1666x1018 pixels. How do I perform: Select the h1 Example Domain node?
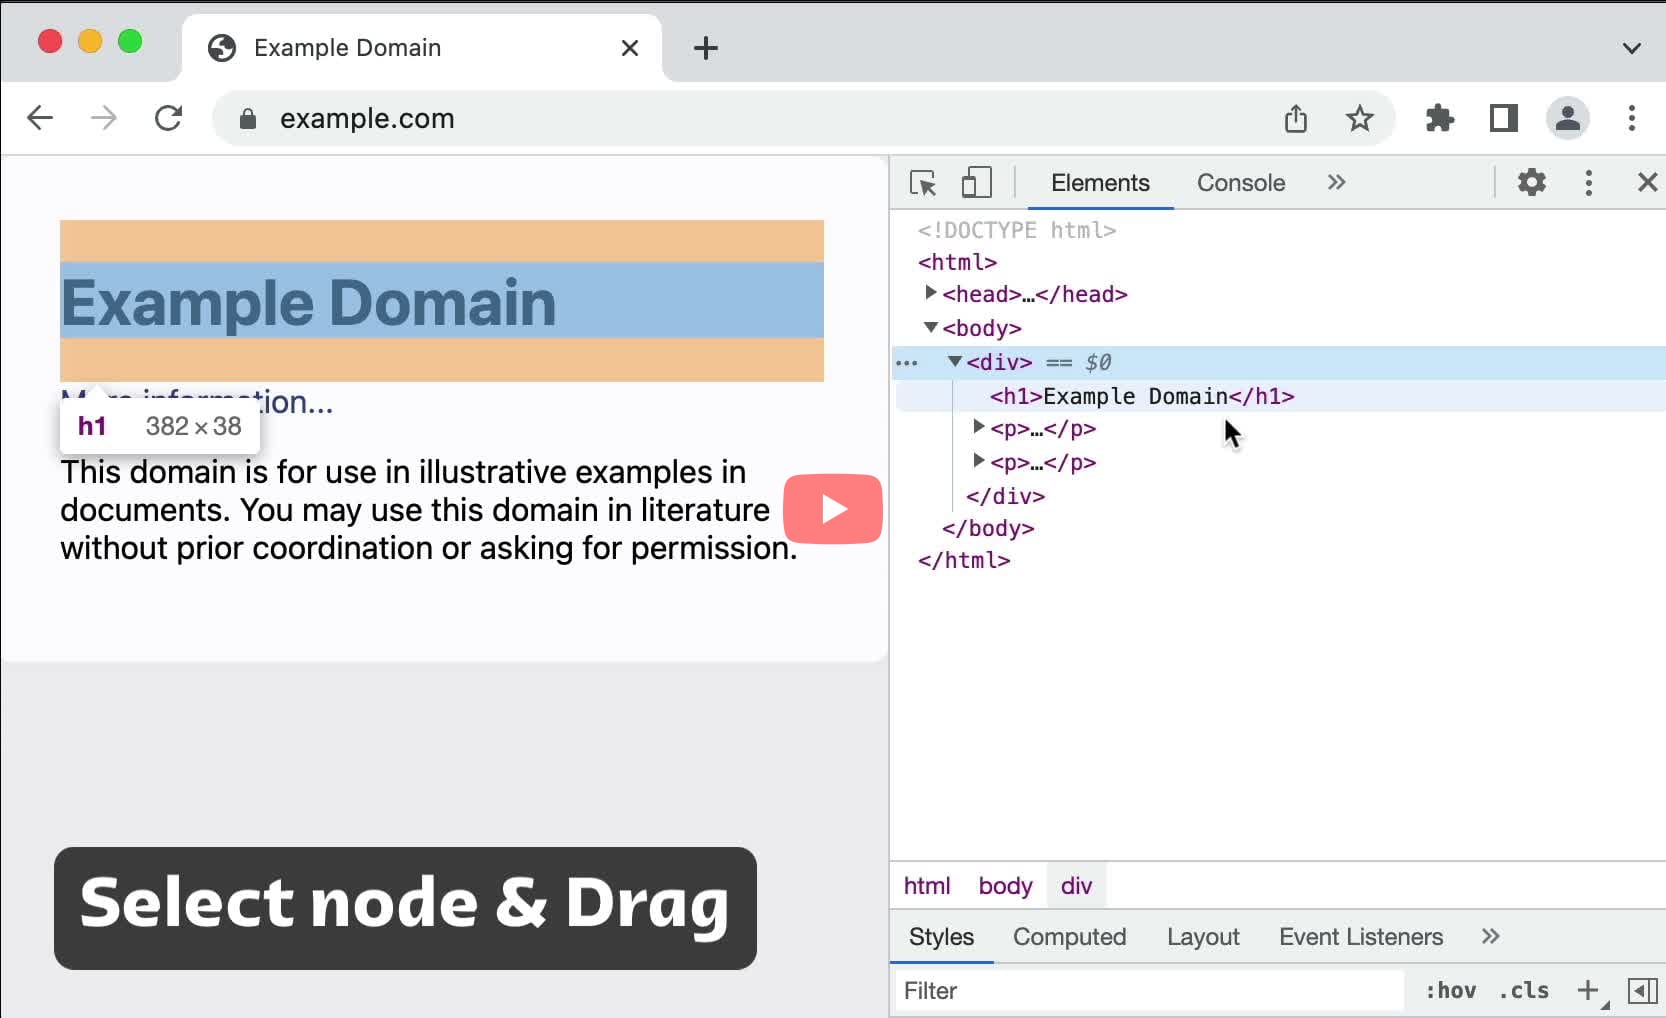(x=1142, y=396)
